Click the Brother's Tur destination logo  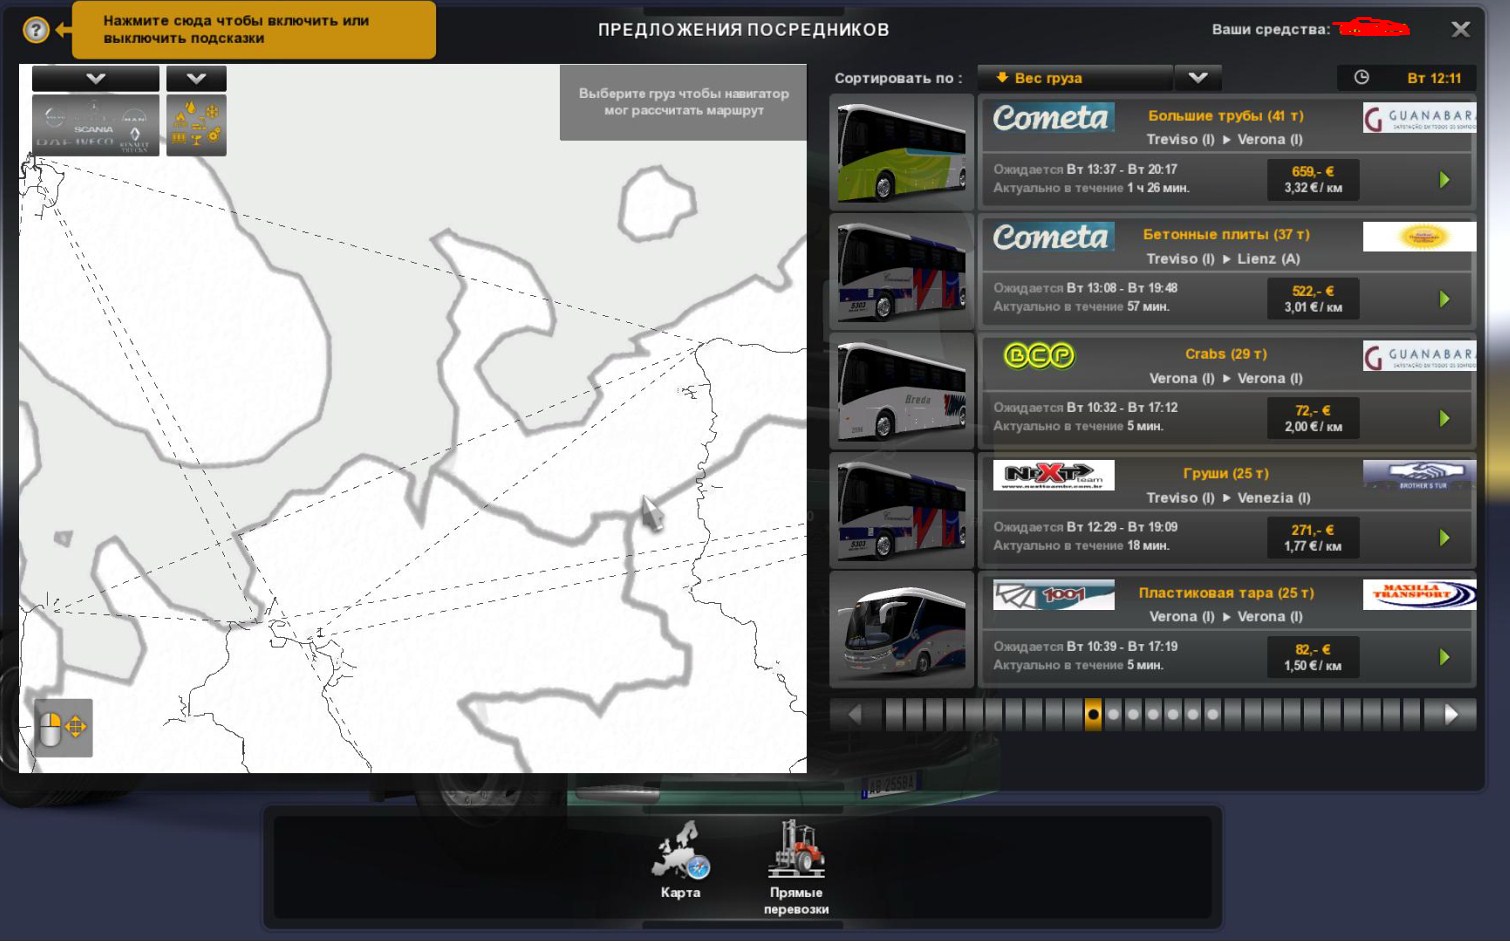(x=1419, y=475)
